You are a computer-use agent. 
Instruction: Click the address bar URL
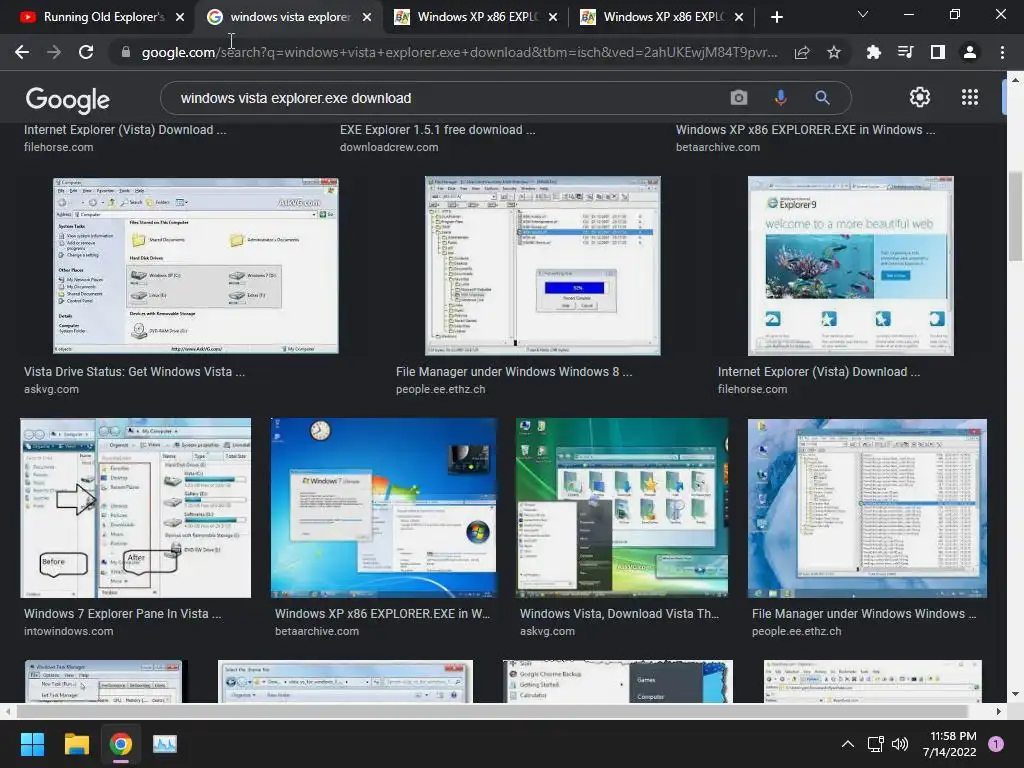459,52
